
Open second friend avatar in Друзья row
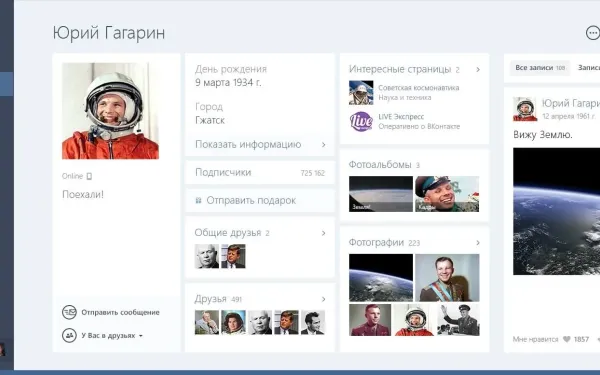[233, 322]
